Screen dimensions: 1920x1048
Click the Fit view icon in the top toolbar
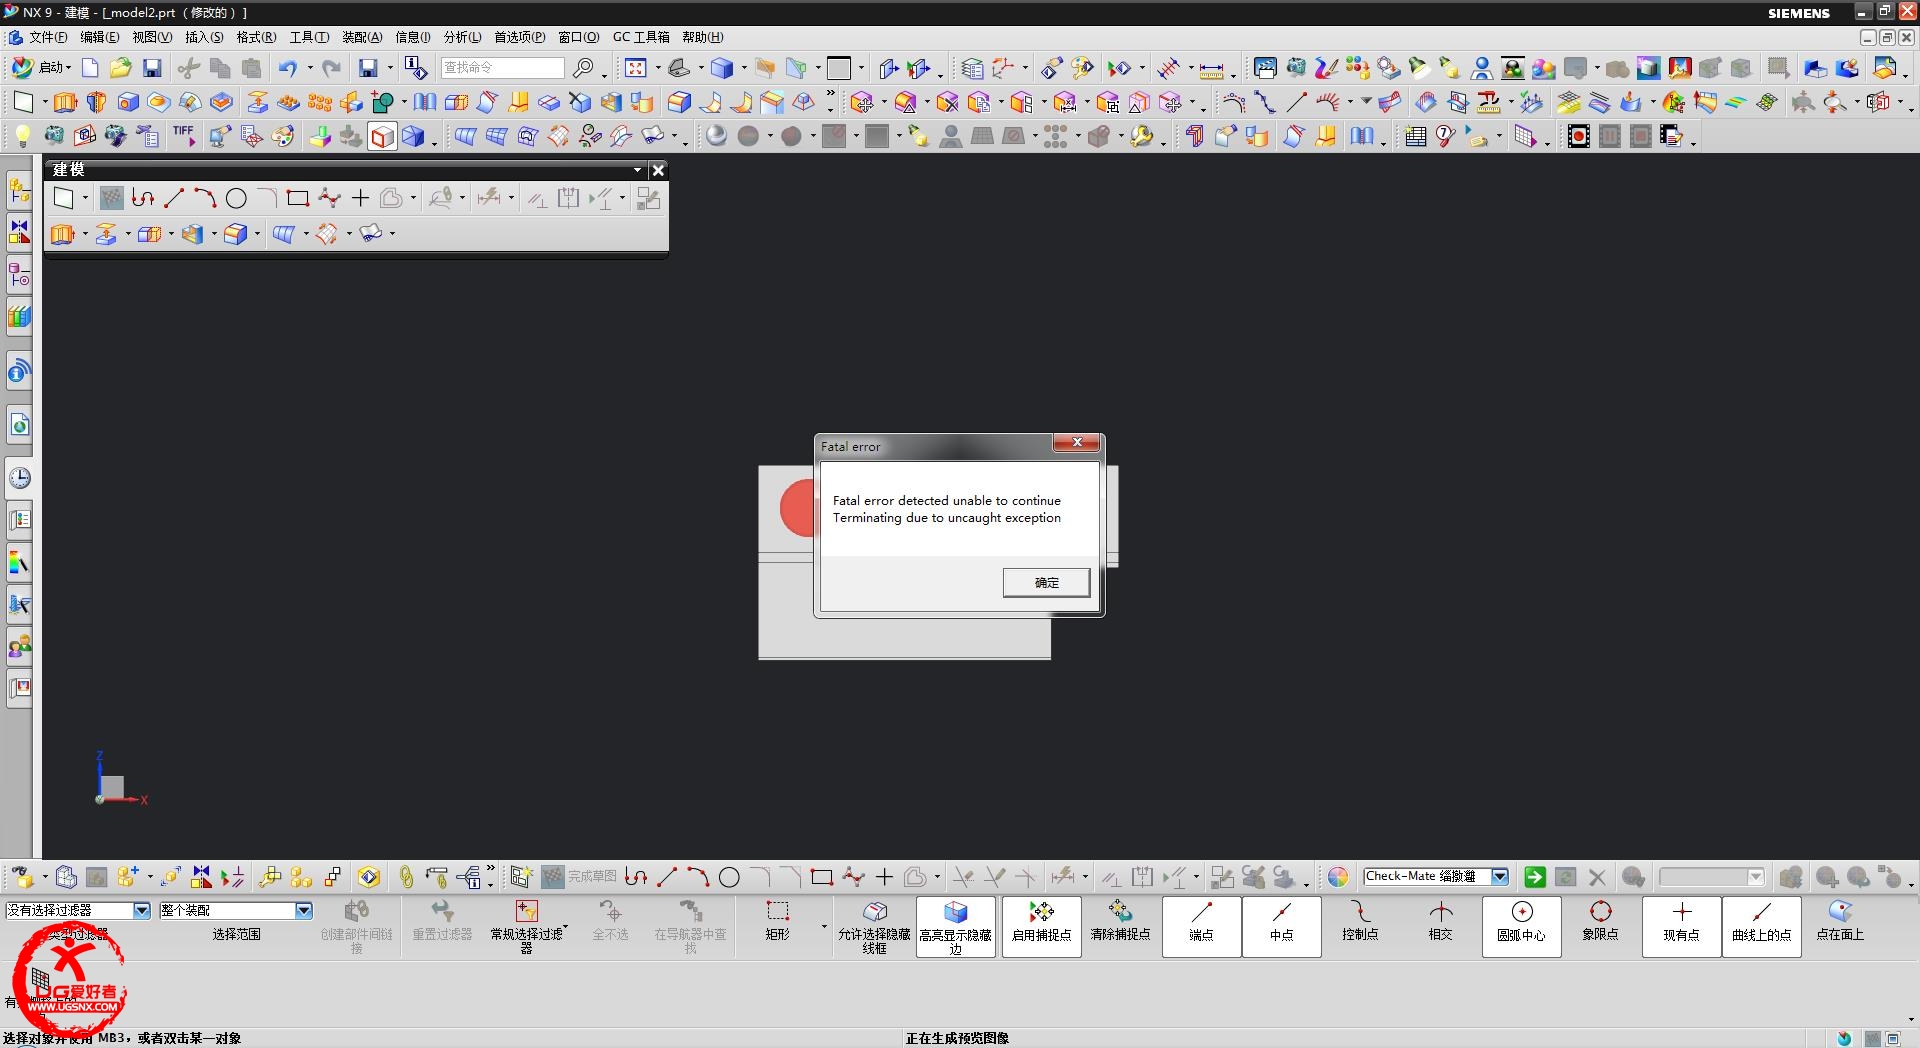click(636, 68)
